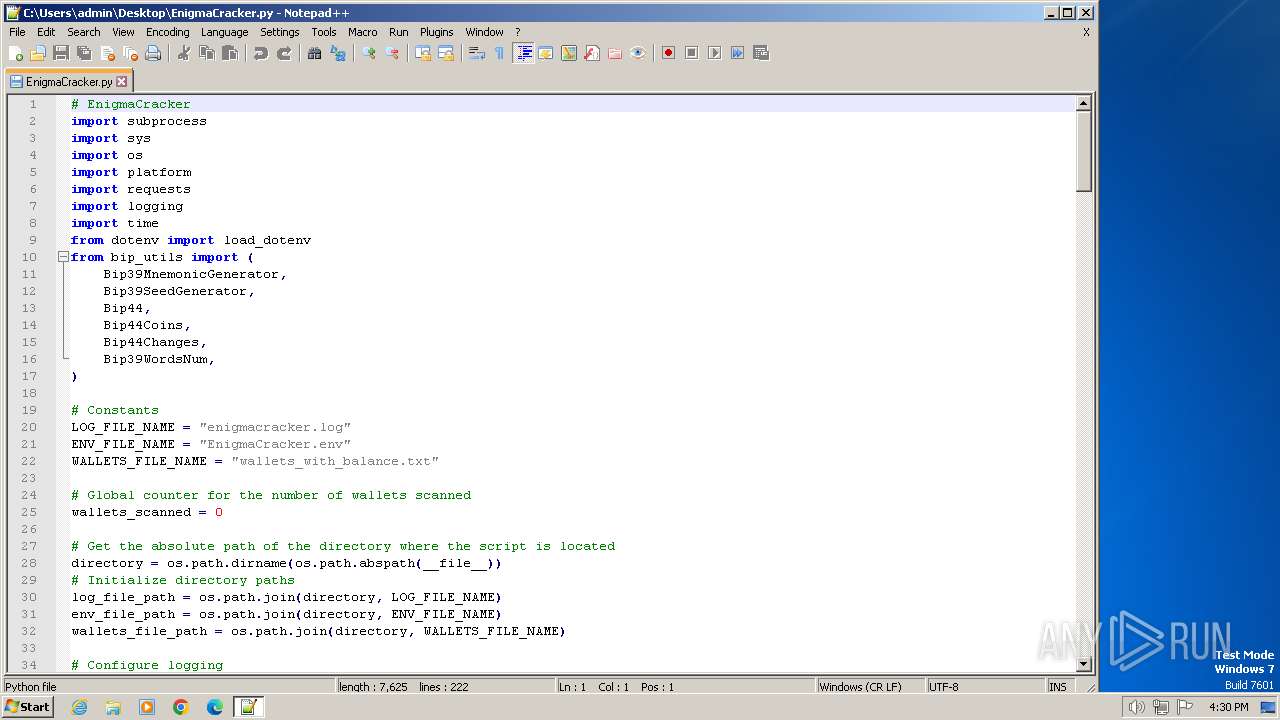Save current recorded macro icon
Viewport: 1280px width, 720px height.
(760, 53)
